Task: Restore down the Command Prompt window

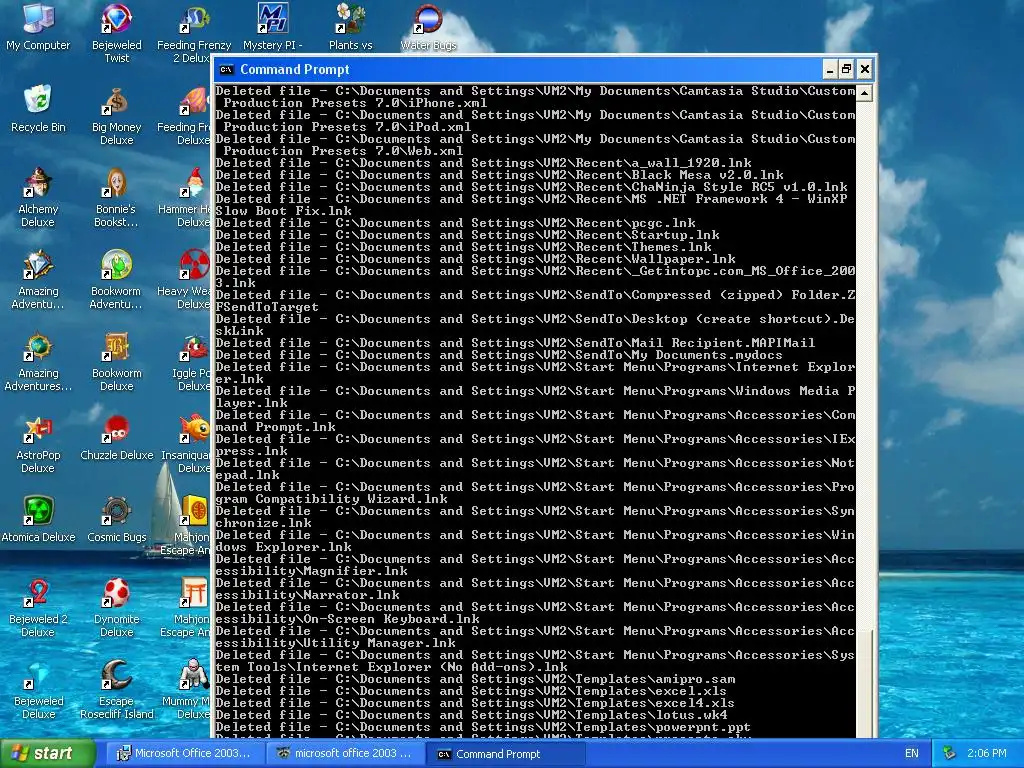Action: [x=847, y=69]
